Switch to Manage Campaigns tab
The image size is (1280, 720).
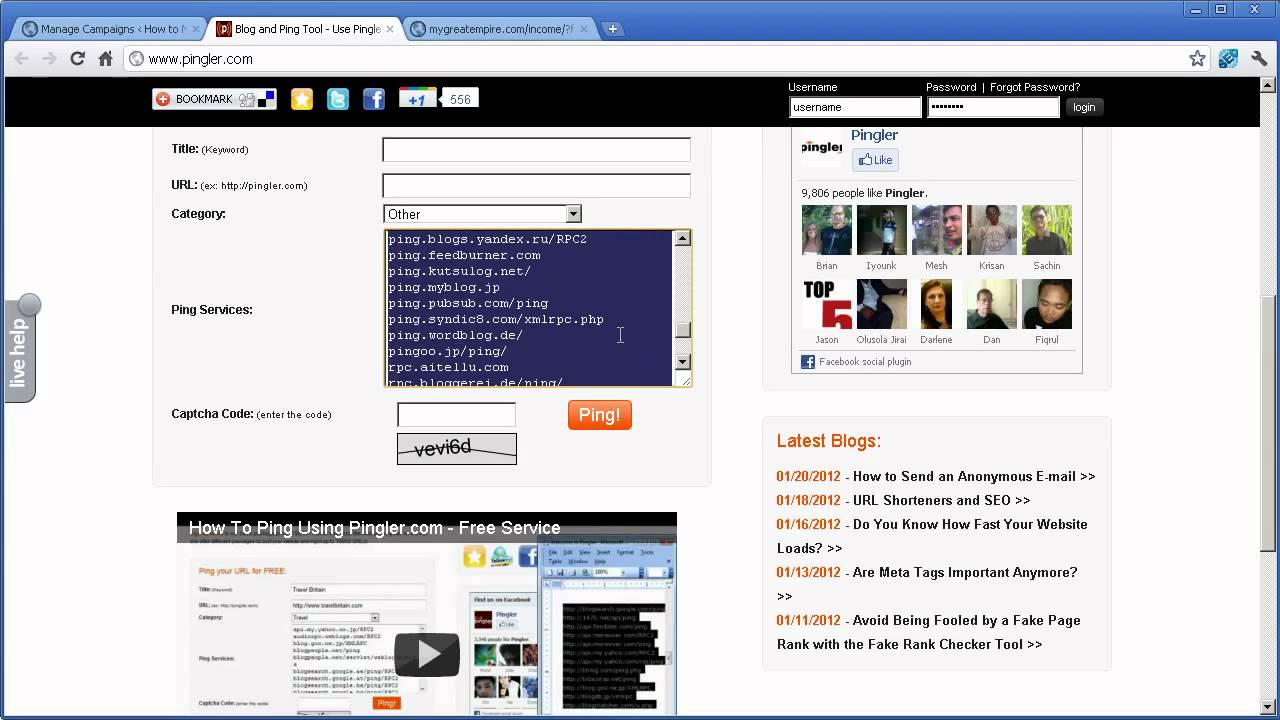pyautogui.click(x=110, y=29)
